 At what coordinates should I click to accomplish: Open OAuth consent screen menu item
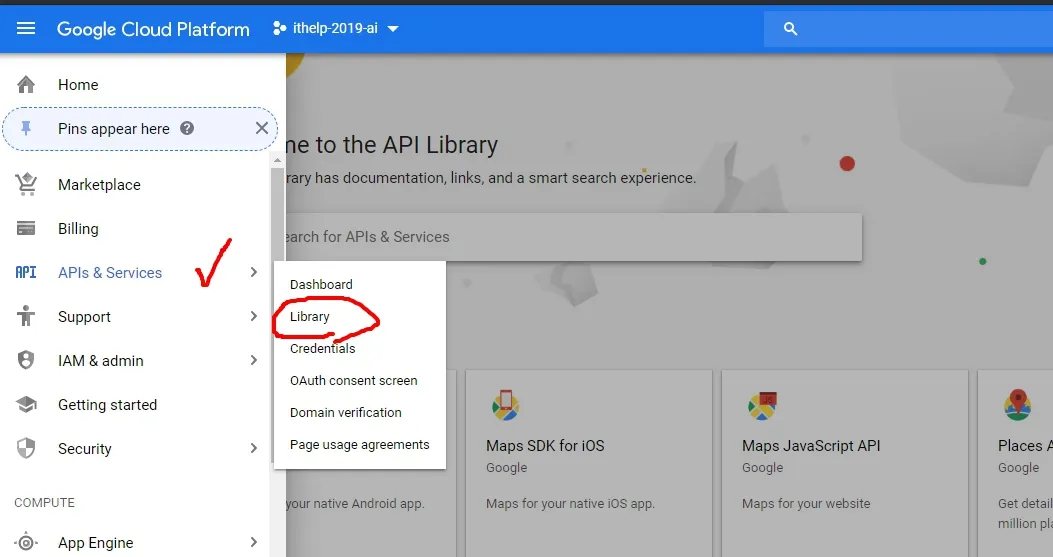pos(353,380)
